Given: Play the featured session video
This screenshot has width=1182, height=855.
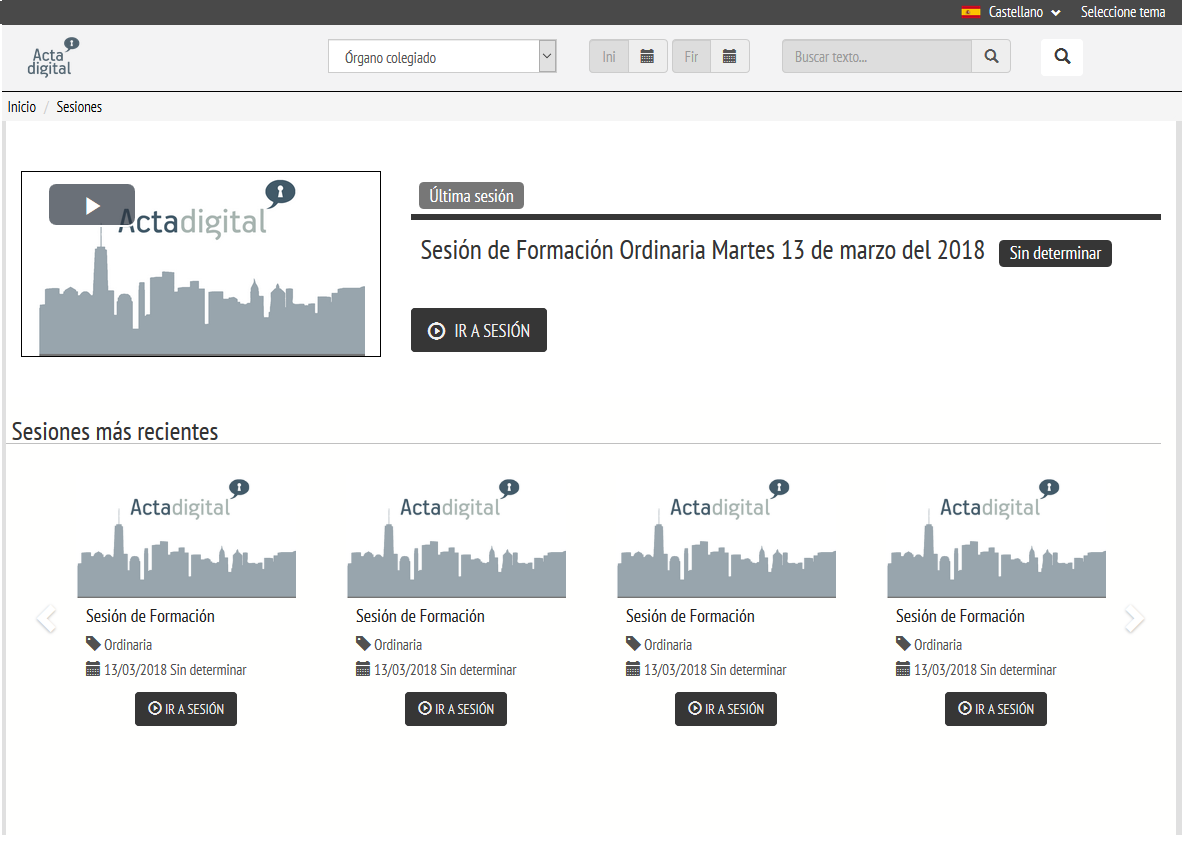Looking at the screenshot, I should 92,205.
